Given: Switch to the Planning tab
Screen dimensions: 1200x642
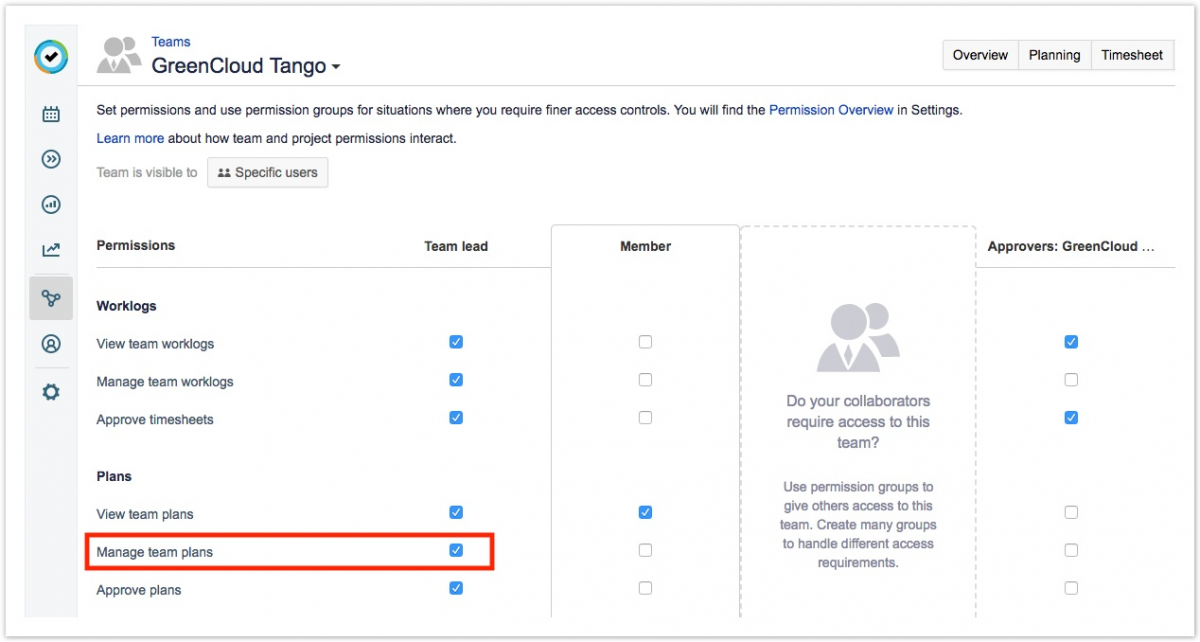Looking at the screenshot, I should click(1054, 55).
